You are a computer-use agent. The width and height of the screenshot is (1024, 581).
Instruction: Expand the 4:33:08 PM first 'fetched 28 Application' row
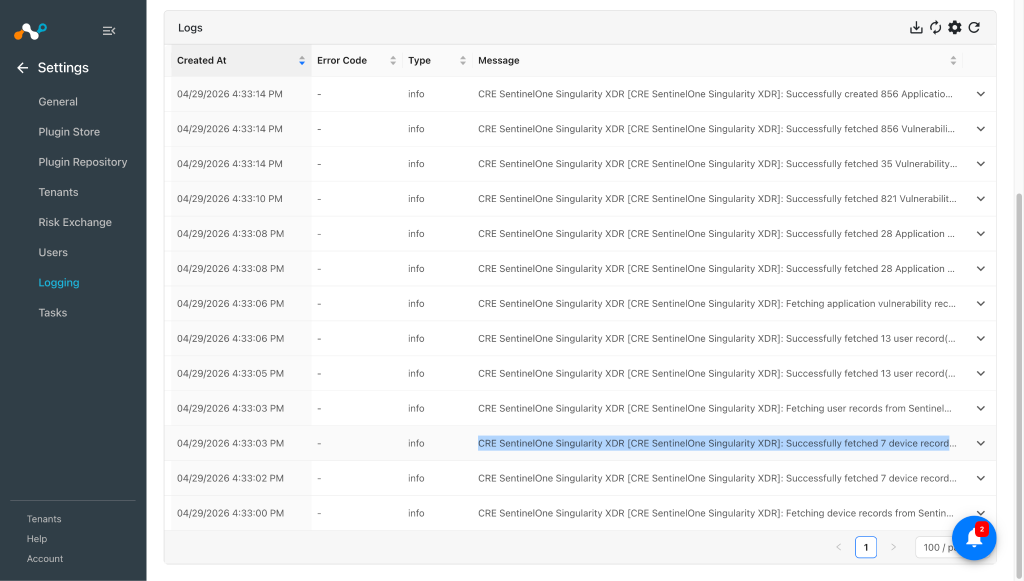pyautogui.click(x=980, y=234)
